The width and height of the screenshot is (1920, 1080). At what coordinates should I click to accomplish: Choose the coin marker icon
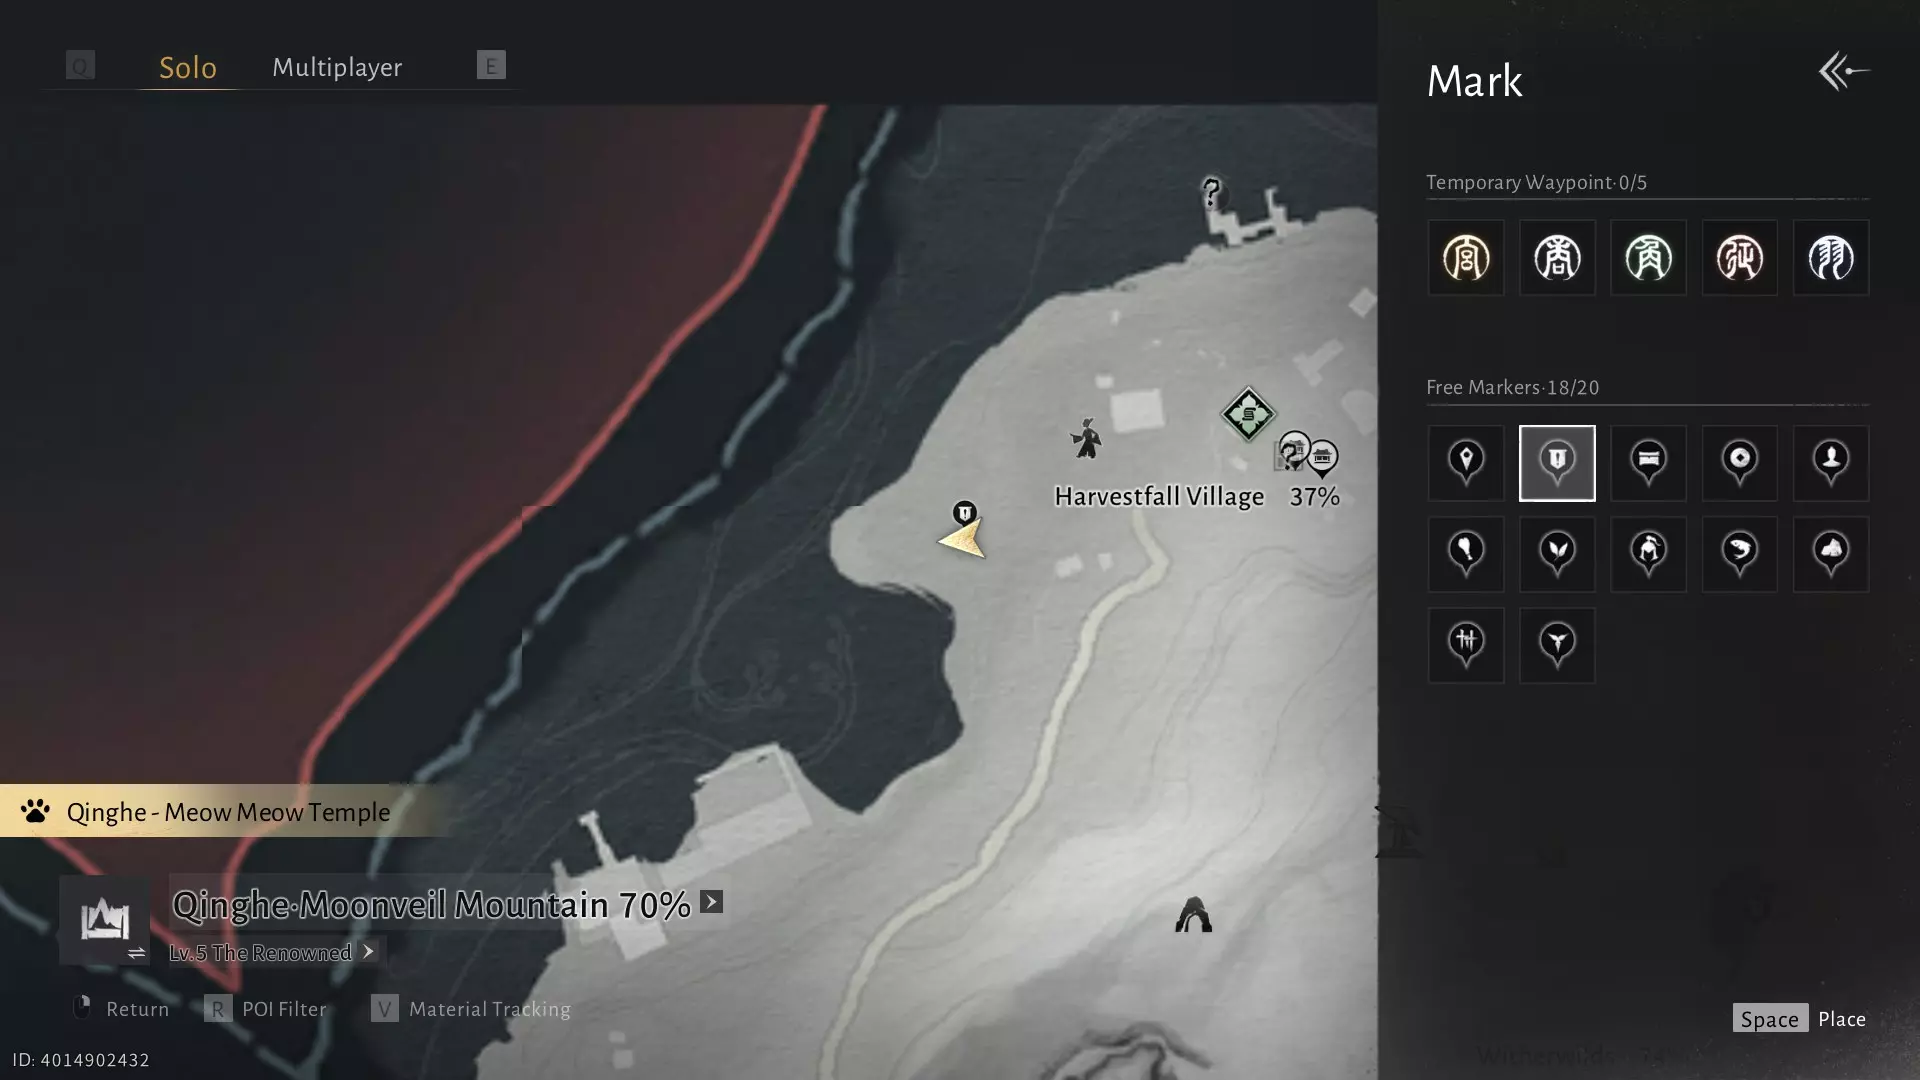(x=1739, y=463)
